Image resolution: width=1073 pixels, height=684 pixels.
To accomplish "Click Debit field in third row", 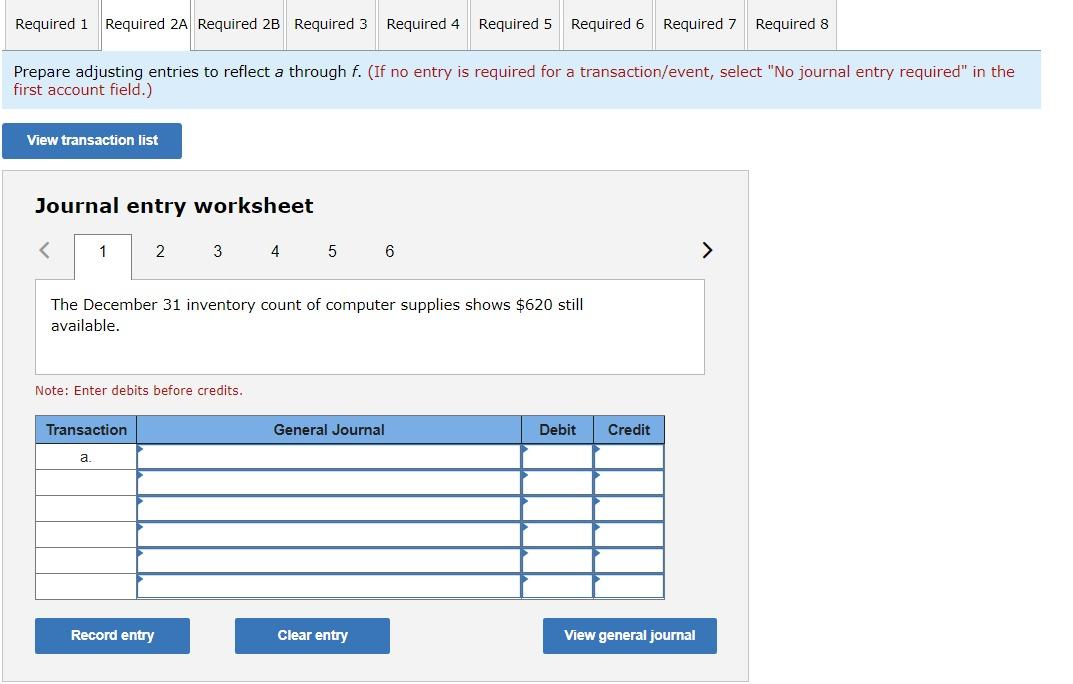I will (558, 509).
